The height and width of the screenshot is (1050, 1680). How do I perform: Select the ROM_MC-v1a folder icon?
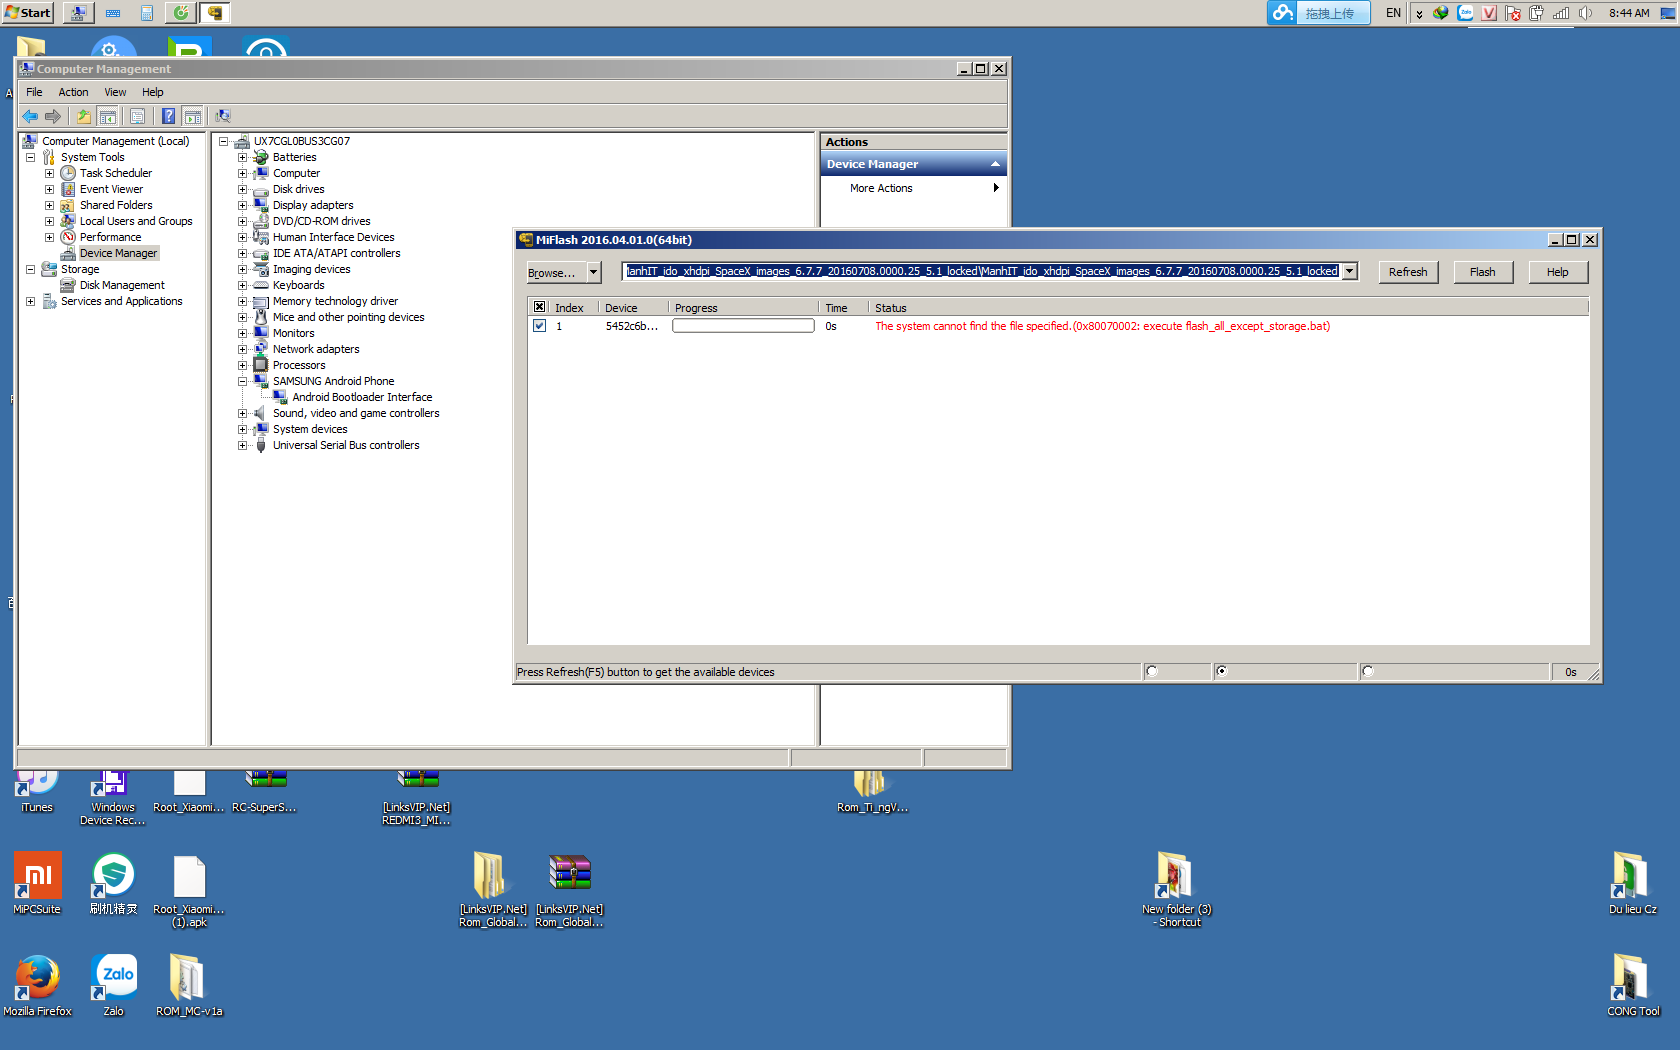coord(189,985)
